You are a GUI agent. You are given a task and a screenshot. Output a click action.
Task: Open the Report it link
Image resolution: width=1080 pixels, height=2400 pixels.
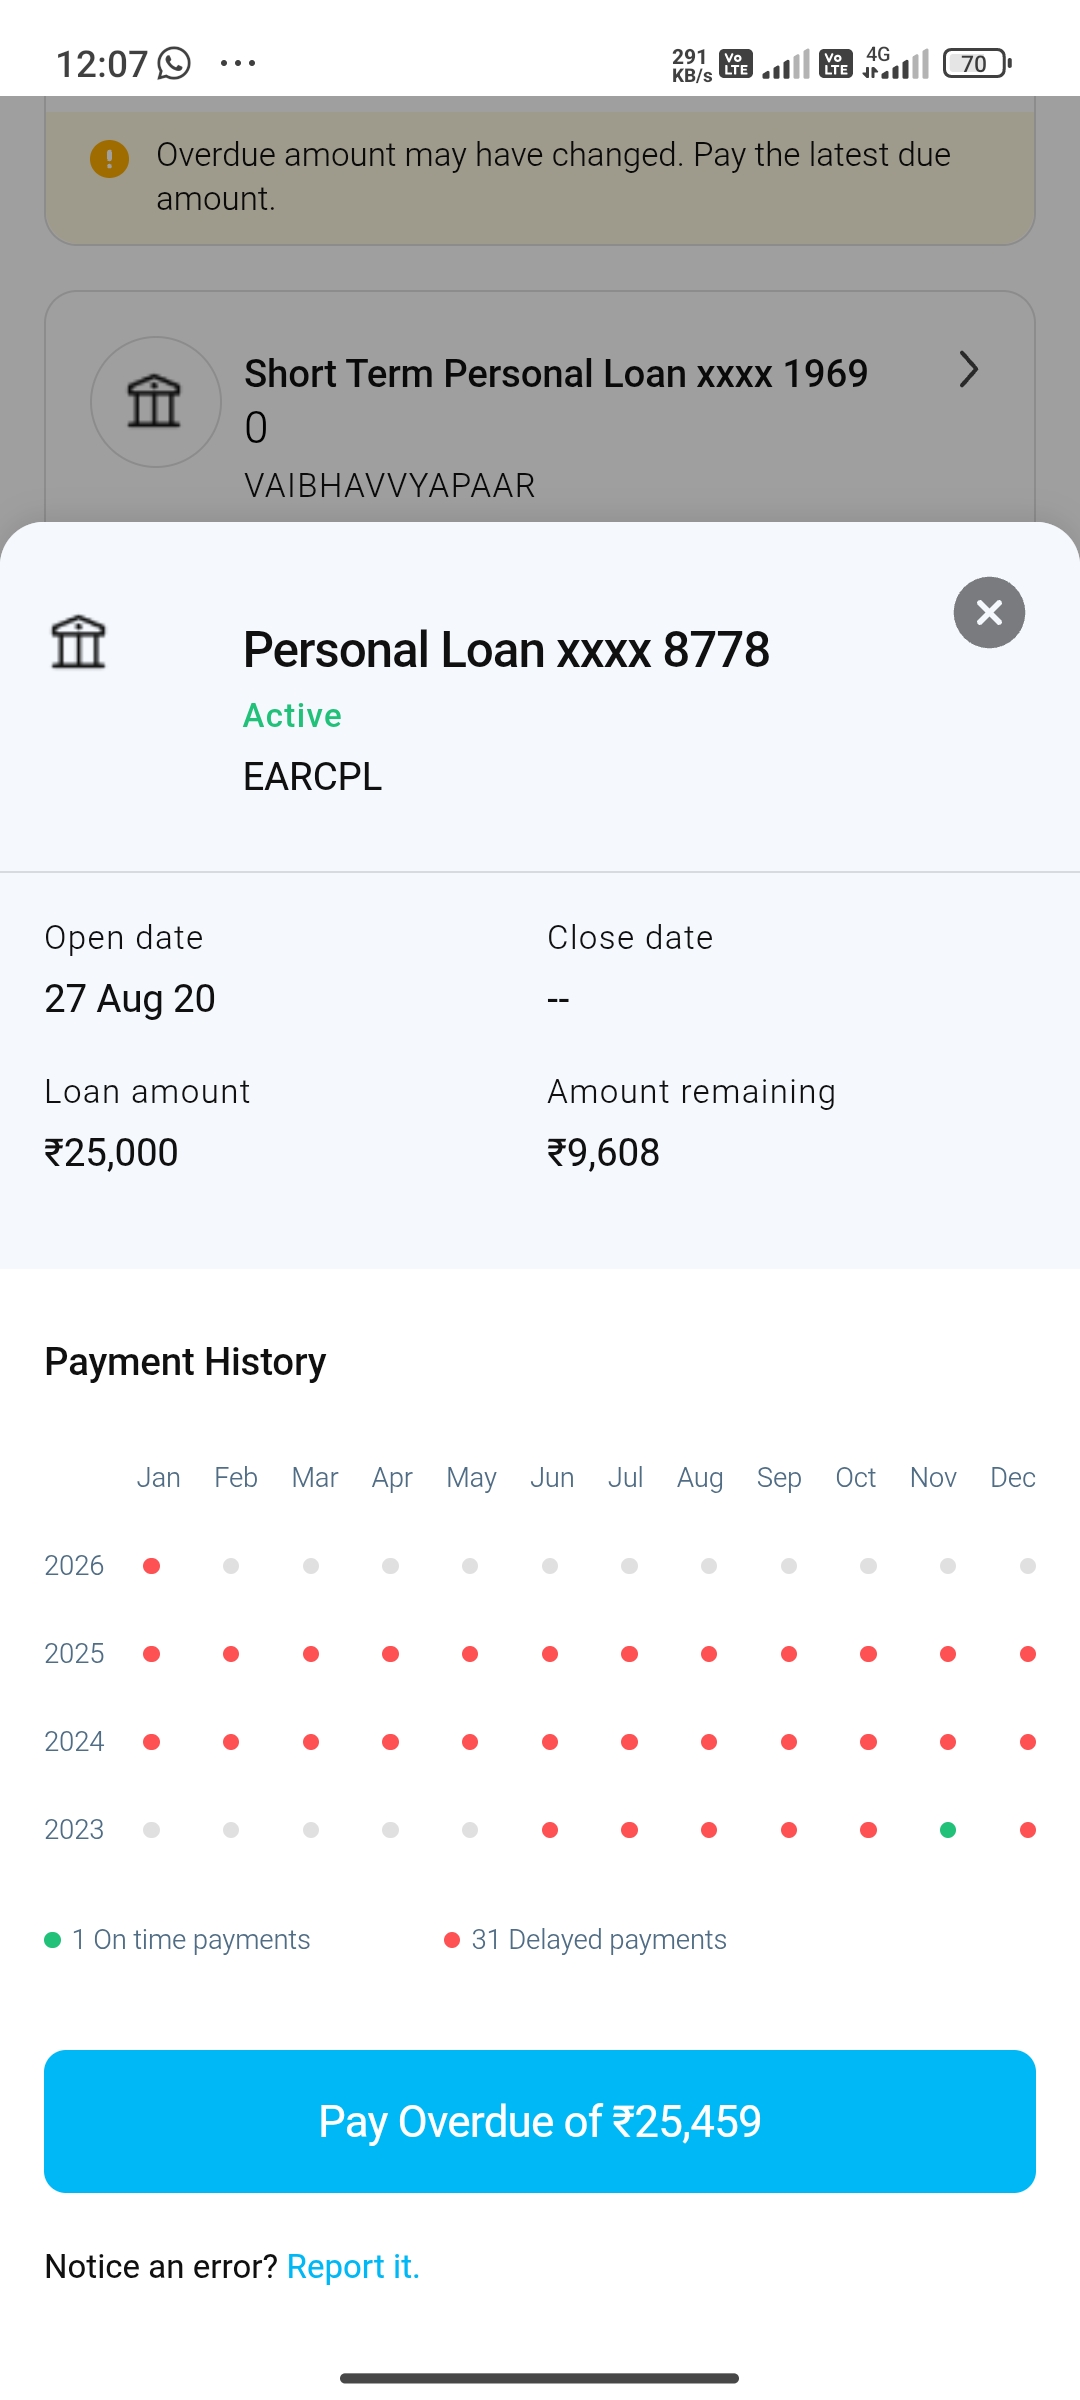pyautogui.click(x=353, y=2266)
